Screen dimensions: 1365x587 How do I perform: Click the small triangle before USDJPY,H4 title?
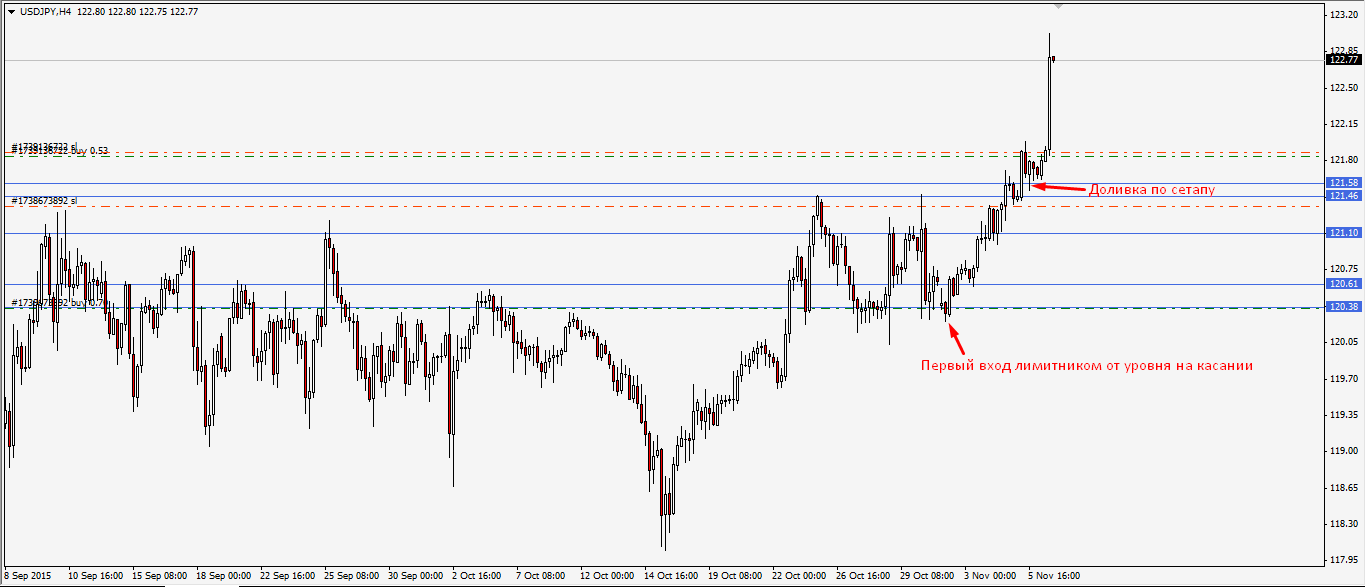pos(11,11)
